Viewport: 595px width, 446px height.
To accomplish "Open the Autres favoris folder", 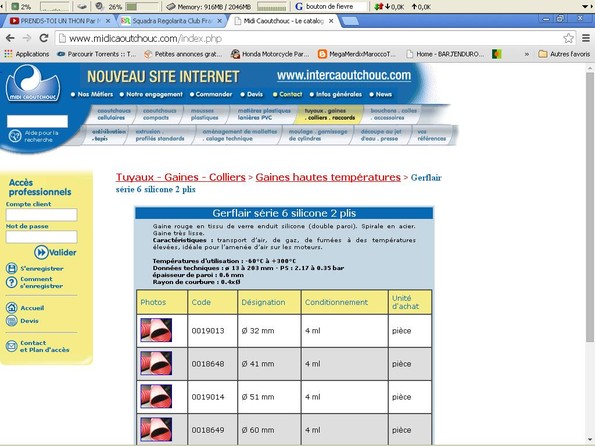I will [564, 54].
